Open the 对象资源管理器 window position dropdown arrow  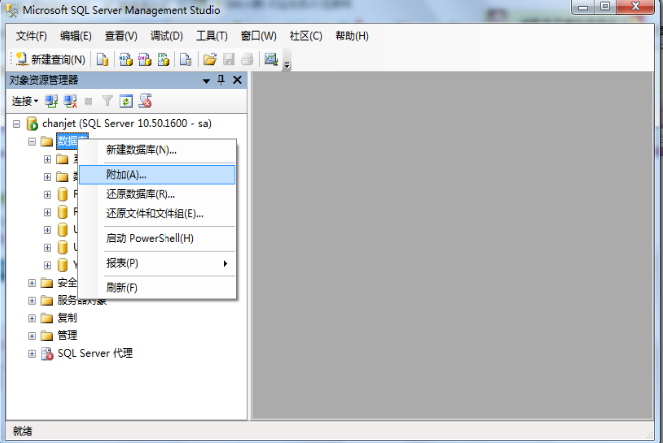coord(206,81)
